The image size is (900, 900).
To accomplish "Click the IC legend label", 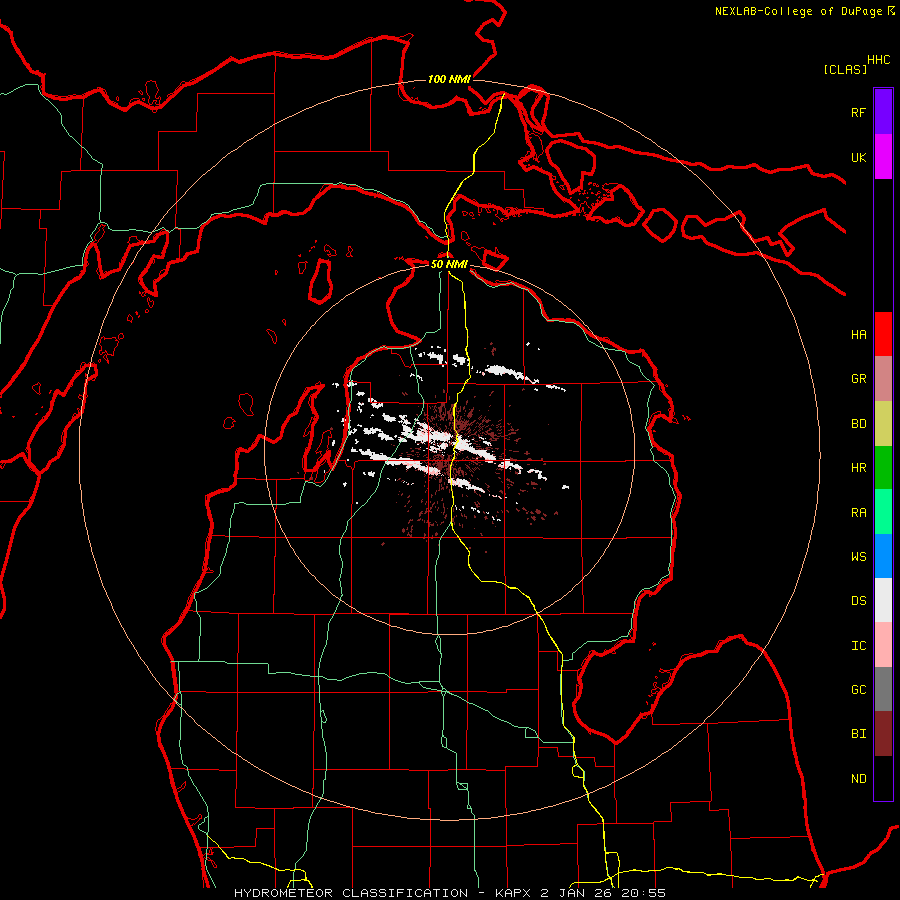I will (858, 646).
